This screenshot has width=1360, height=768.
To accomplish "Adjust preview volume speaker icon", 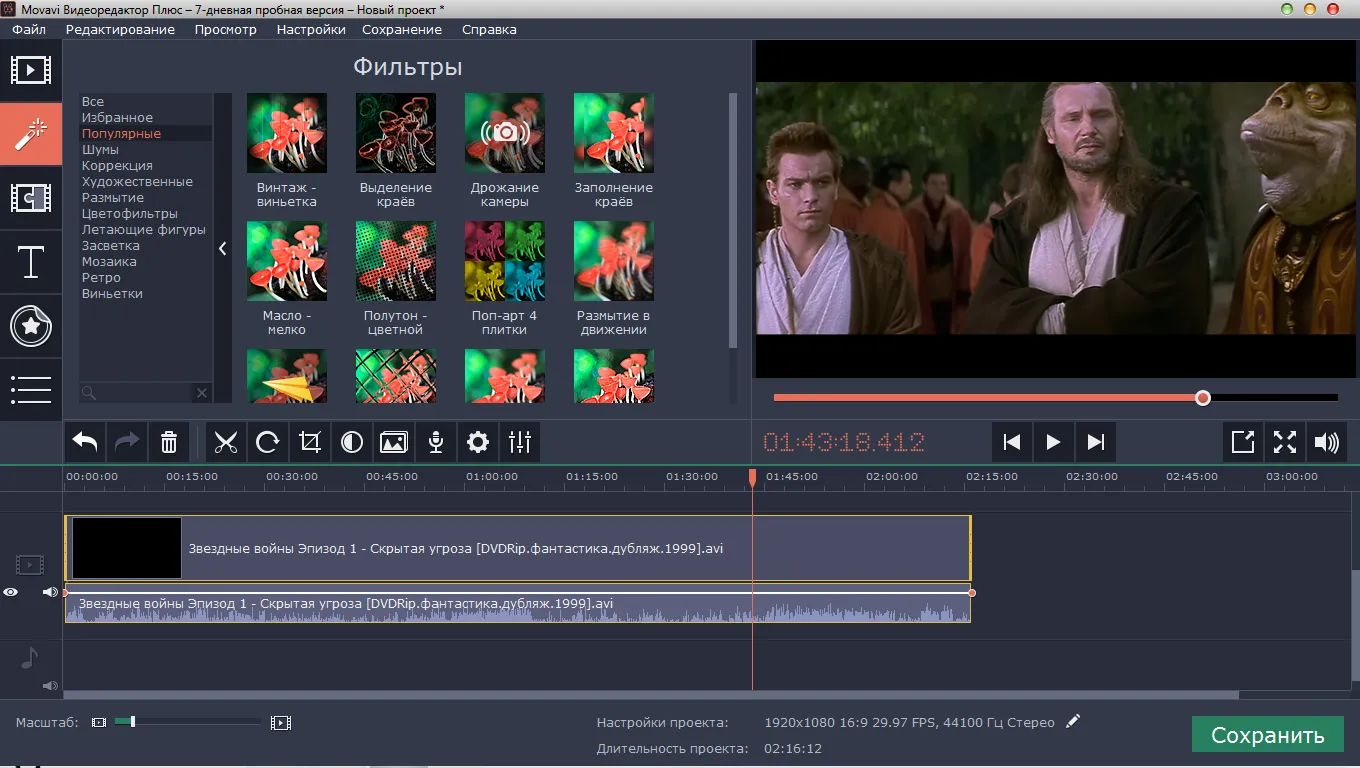I will 1327,442.
